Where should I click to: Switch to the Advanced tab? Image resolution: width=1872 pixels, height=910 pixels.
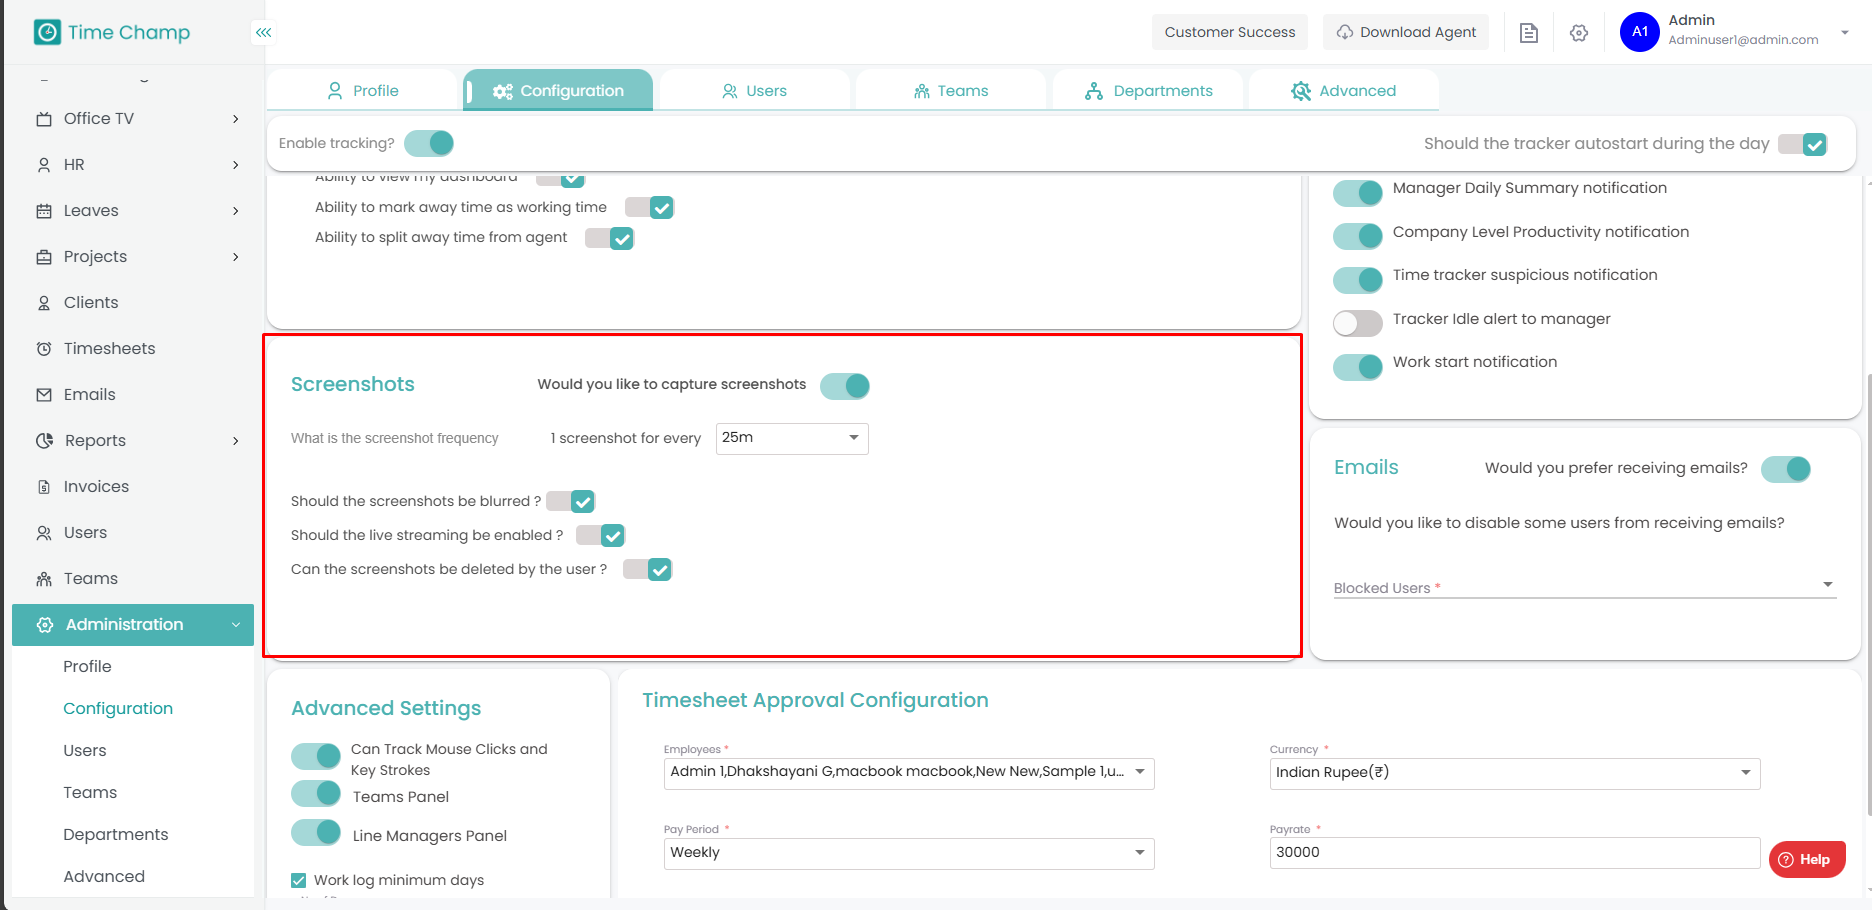click(x=1344, y=90)
